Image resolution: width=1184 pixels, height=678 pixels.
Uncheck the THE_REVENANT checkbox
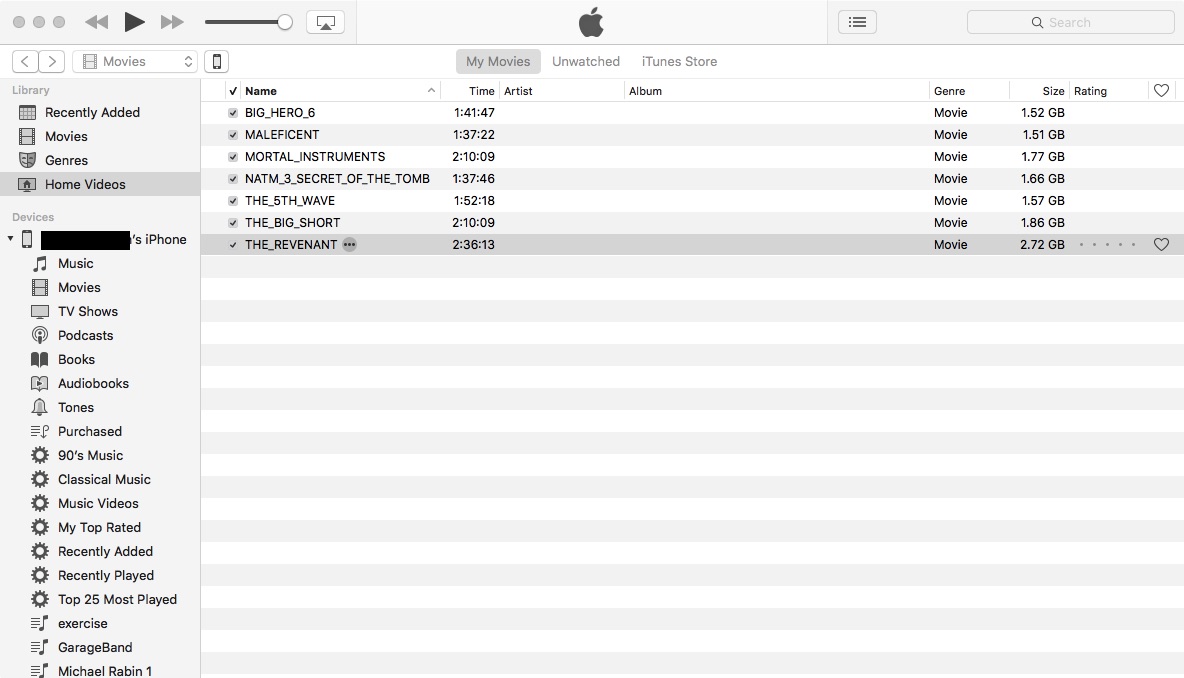point(233,245)
